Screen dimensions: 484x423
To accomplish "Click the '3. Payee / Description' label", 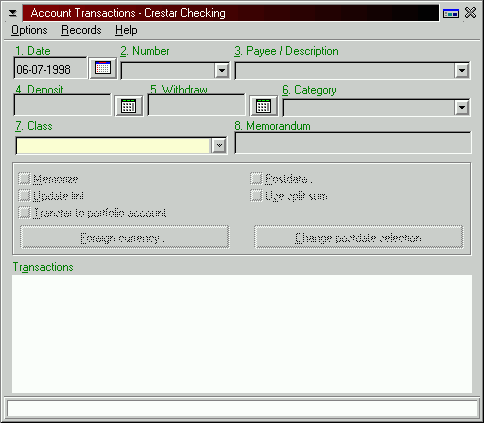I will pyautogui.click(x=286, y=51).
